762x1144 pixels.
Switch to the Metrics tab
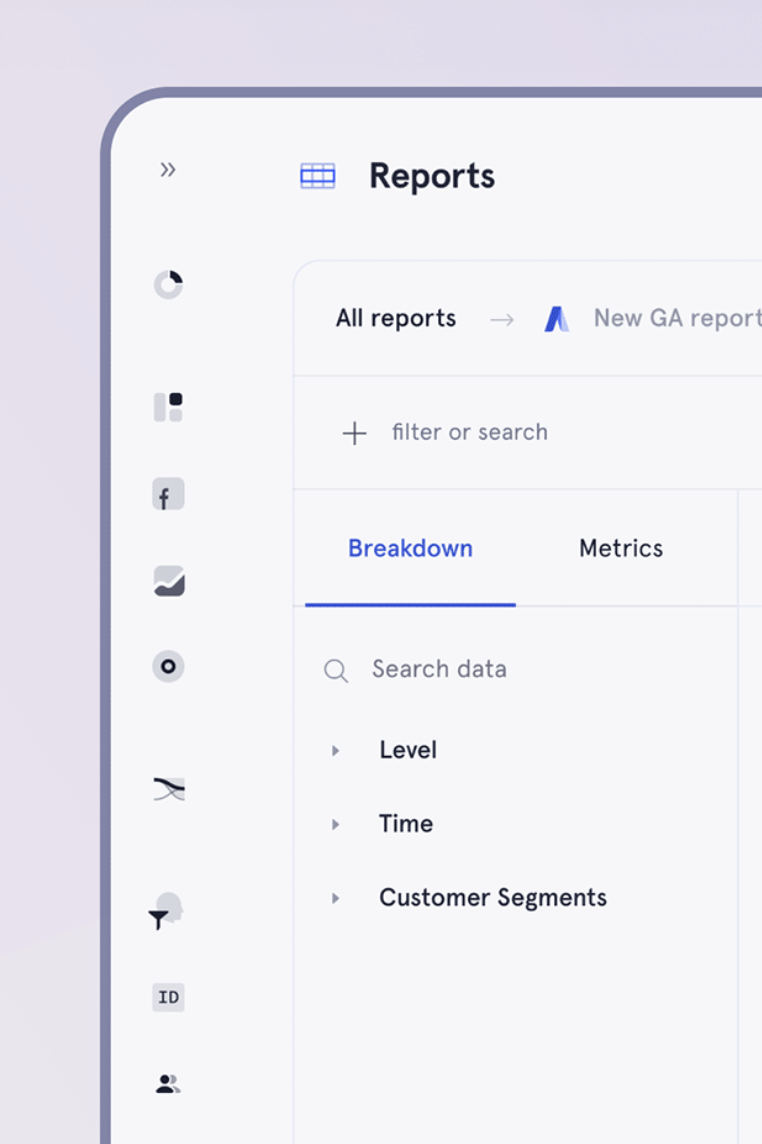[x=621, y=548]
